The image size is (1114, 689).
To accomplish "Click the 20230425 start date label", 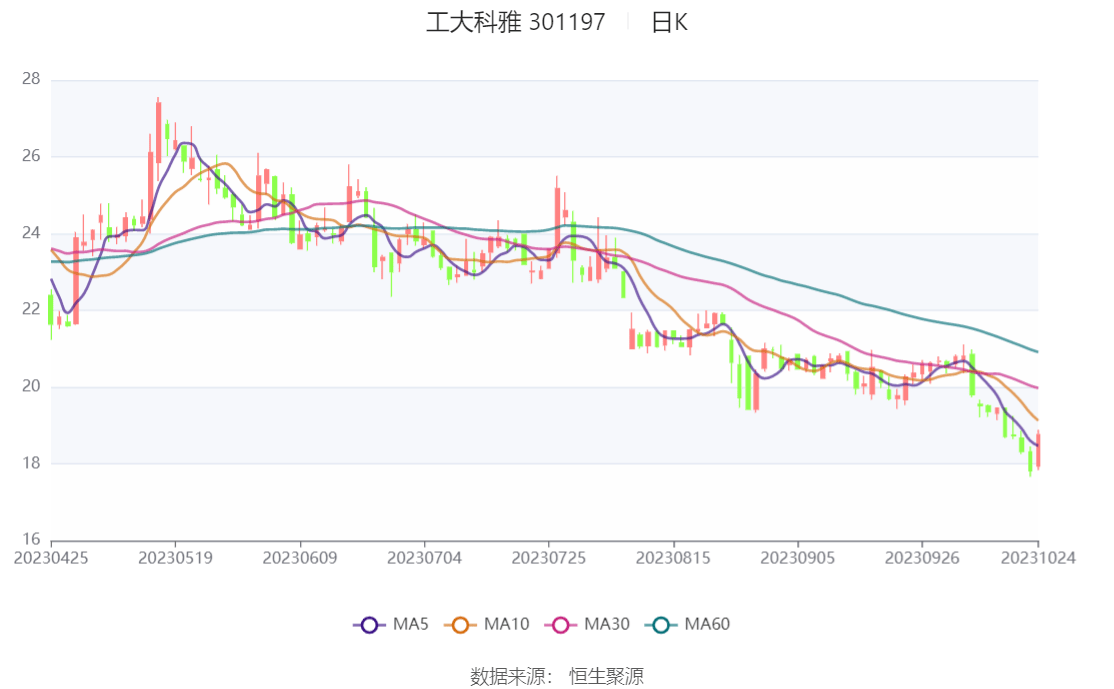I will (51, 558).
